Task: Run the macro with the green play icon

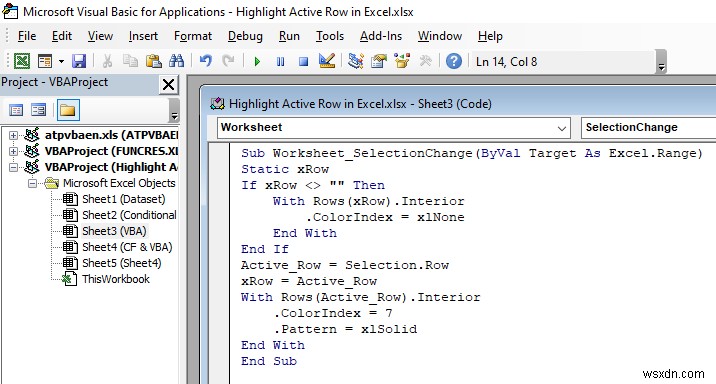Action: coord(257,61)
